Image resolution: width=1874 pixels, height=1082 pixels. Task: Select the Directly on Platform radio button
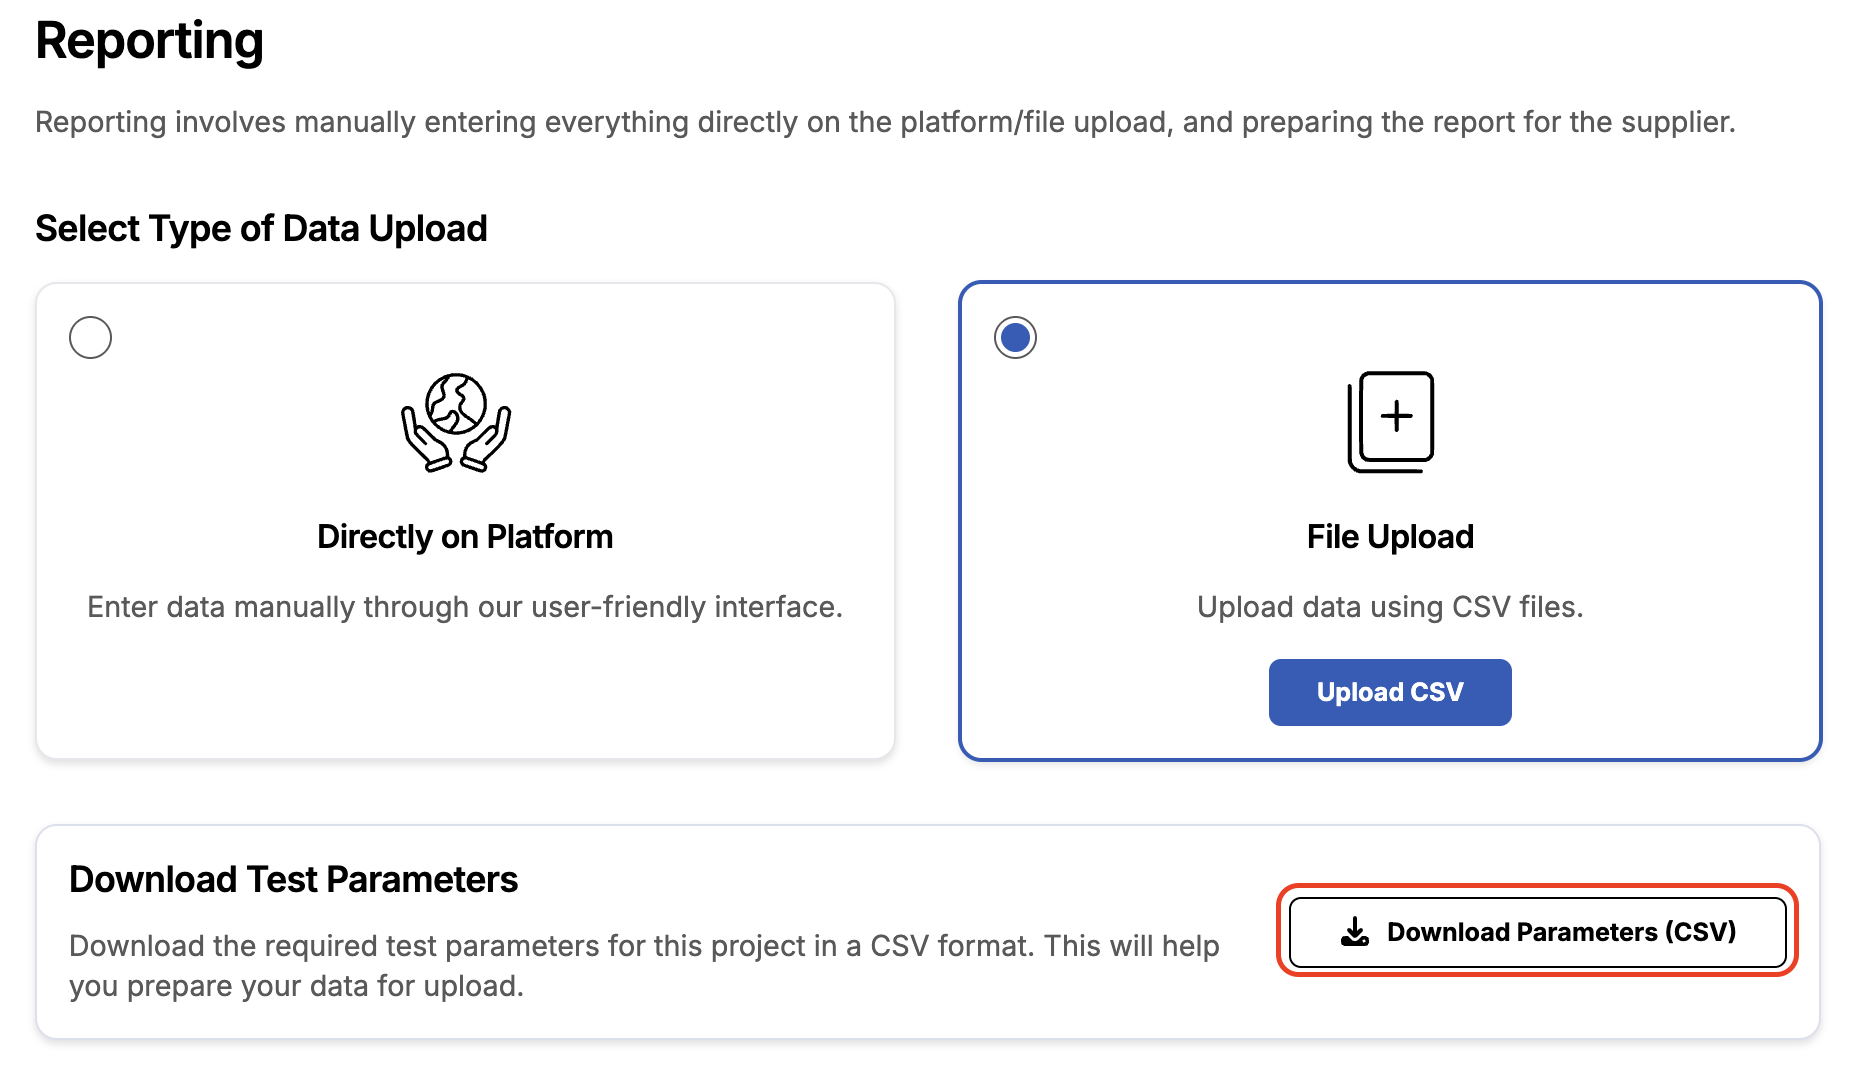coord(90,337)
